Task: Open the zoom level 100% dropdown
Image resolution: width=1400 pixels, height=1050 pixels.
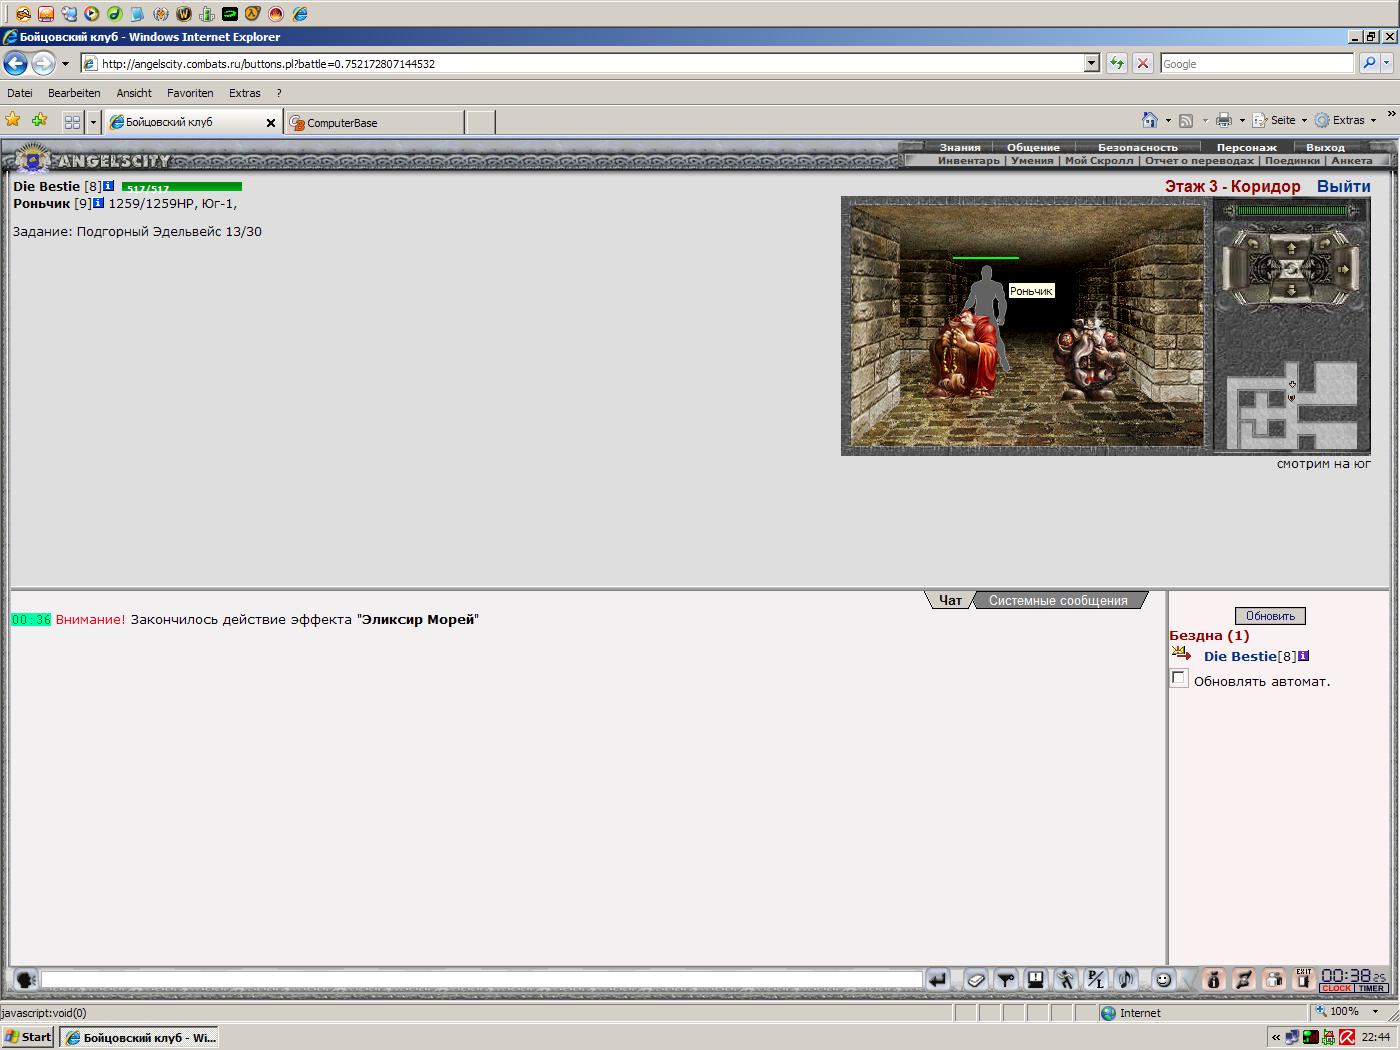Action: click(1375, 1012)
